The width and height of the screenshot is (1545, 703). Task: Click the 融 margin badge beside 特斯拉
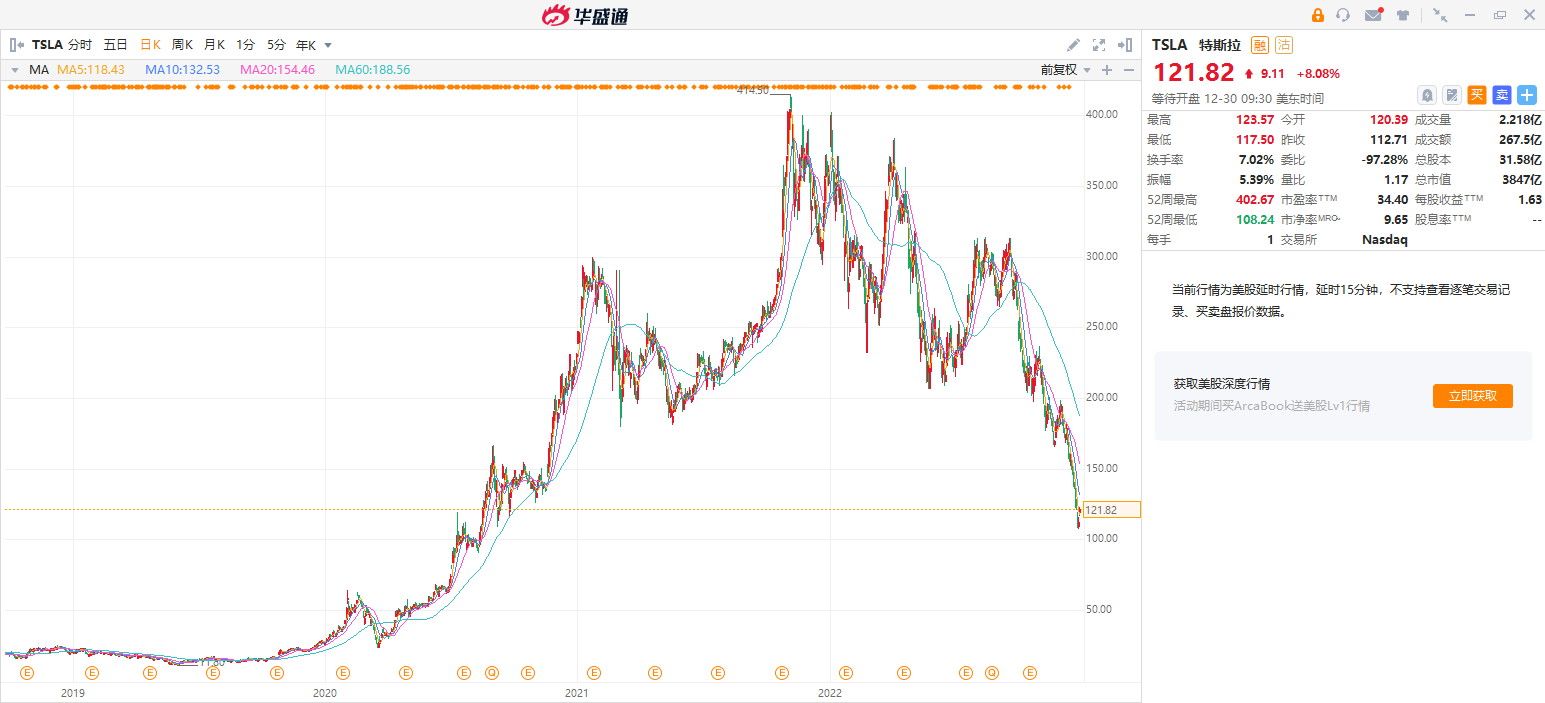click(1260, 45)
